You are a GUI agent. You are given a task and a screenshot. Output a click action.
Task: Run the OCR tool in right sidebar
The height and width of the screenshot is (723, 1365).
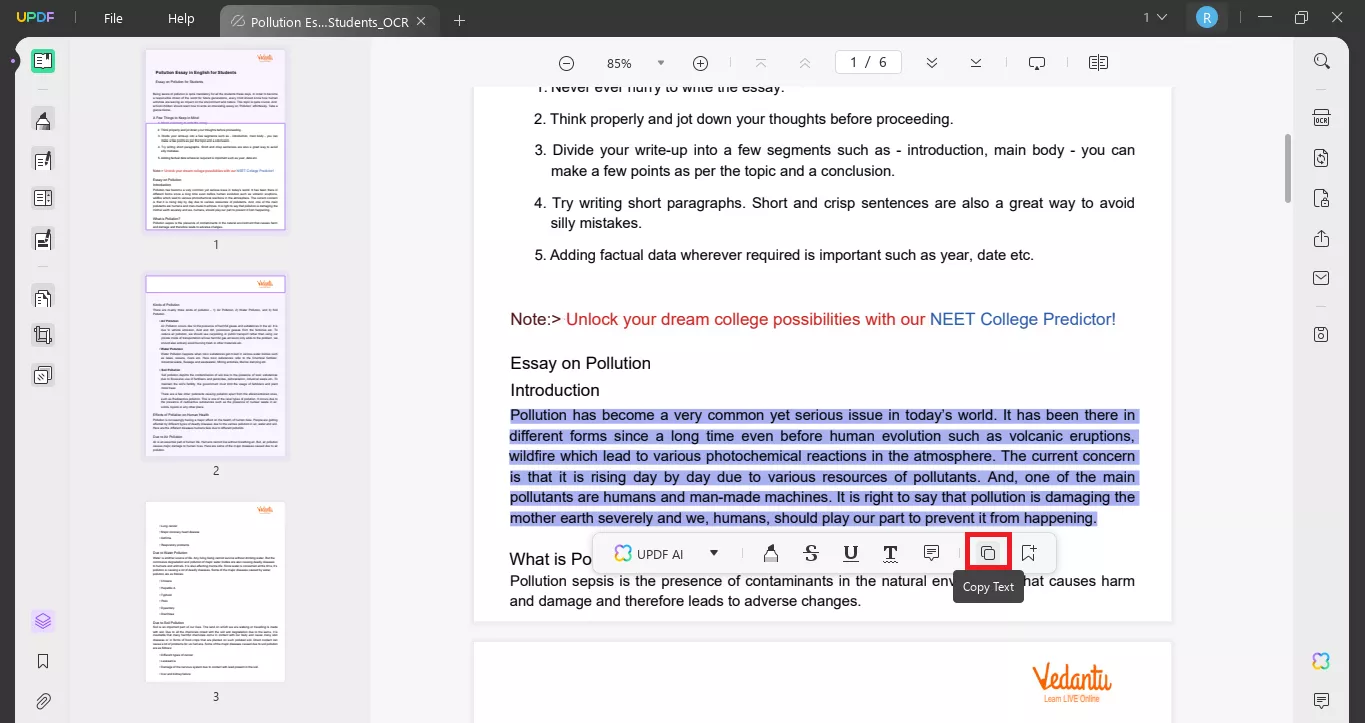(1322, 119)
